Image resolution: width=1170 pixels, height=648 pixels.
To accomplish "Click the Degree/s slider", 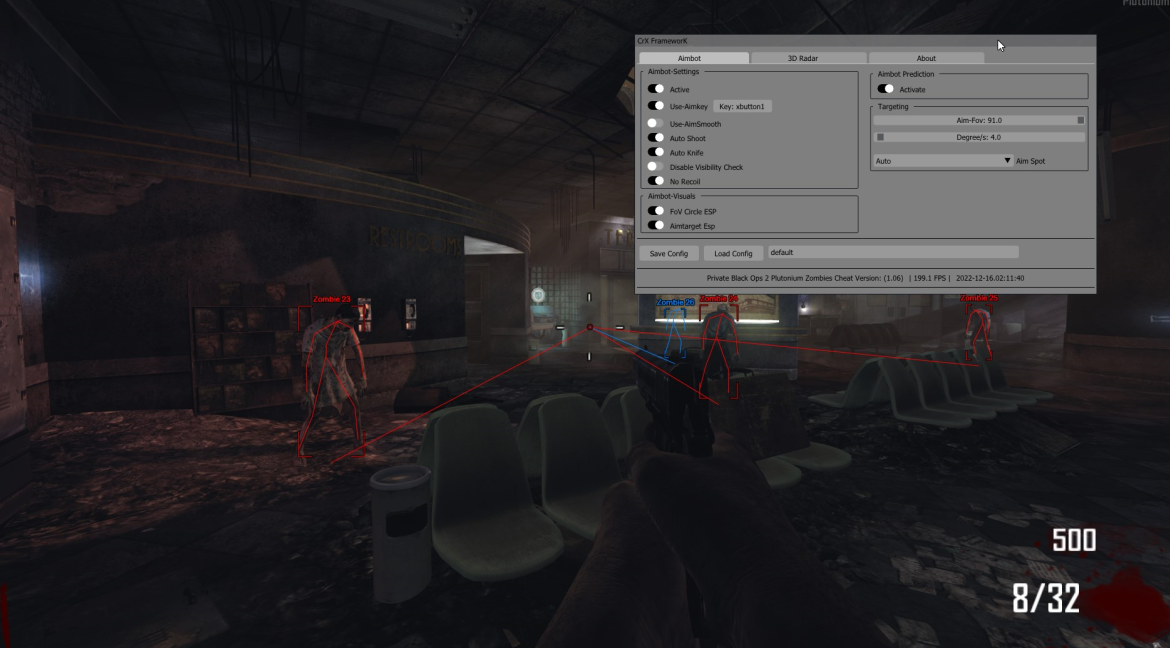I will pos(979,137).
